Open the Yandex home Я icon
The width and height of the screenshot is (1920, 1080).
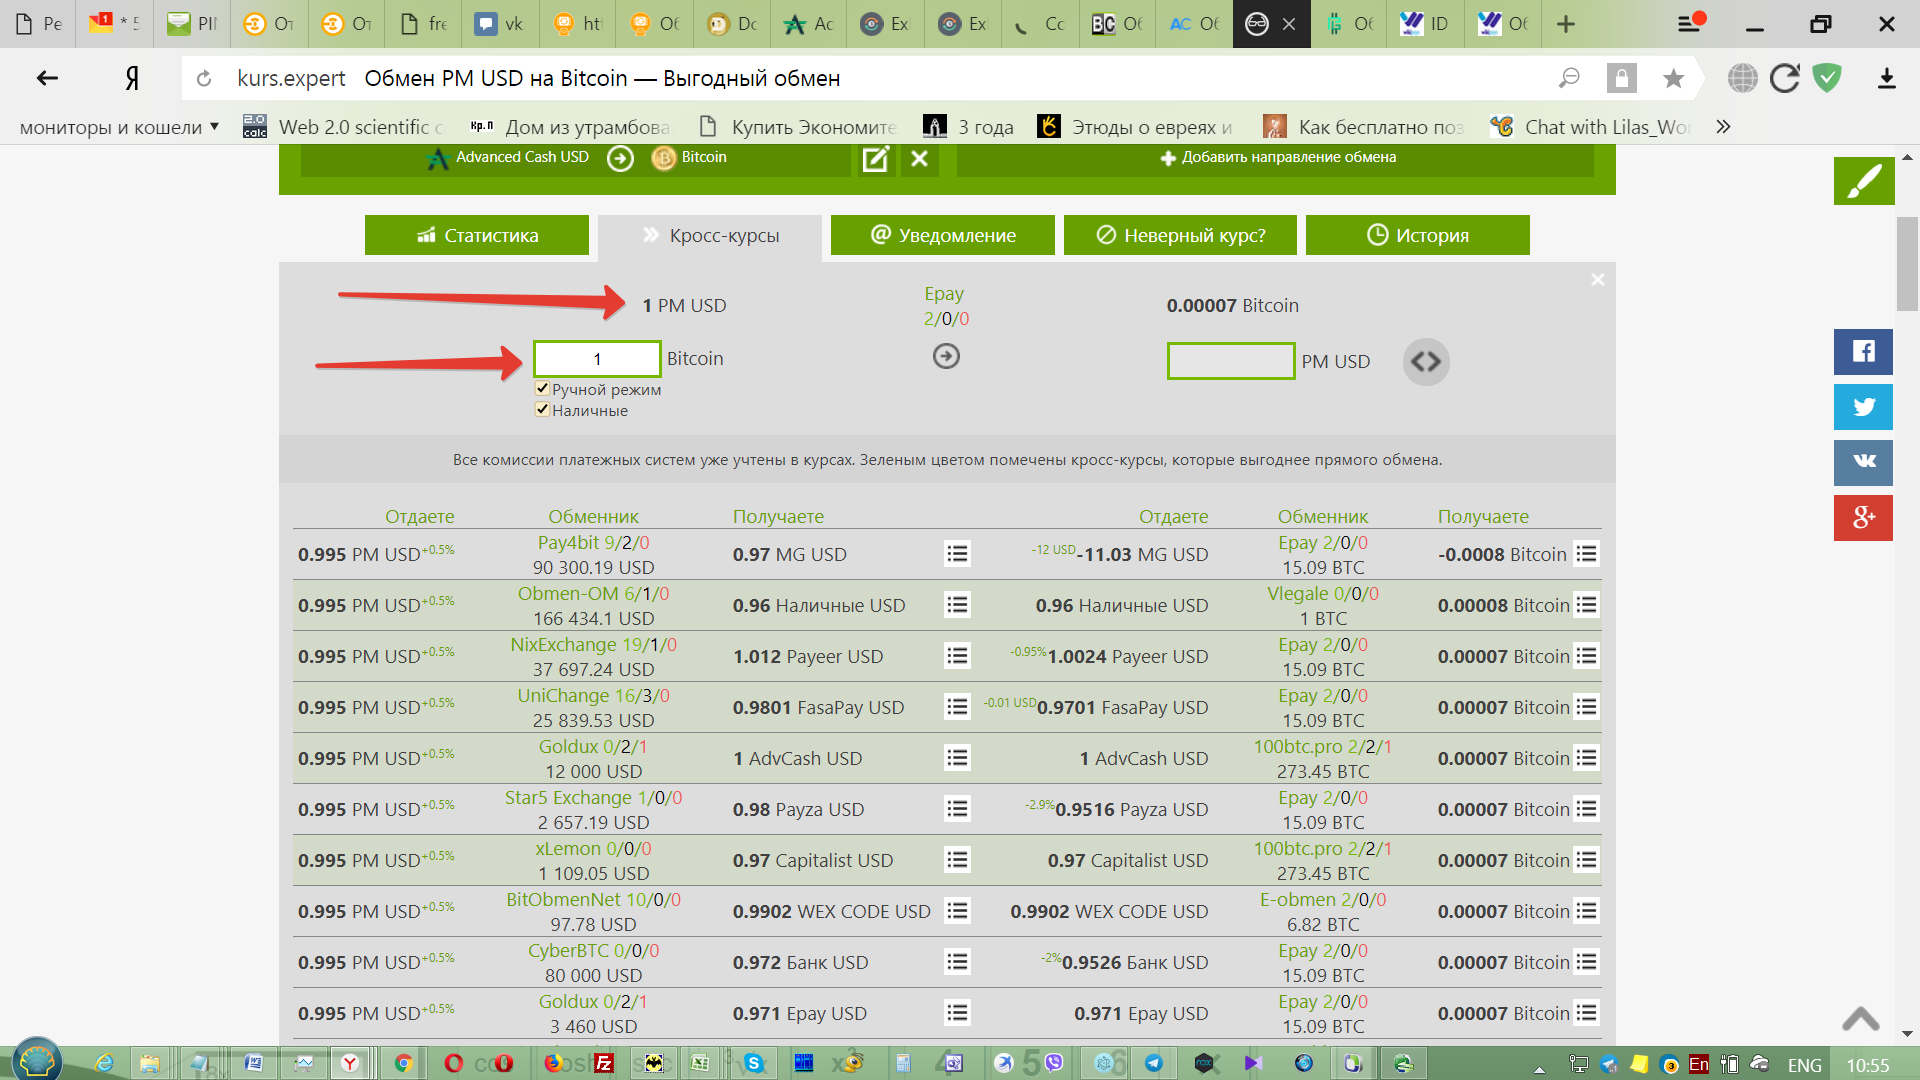click(131, 78)
